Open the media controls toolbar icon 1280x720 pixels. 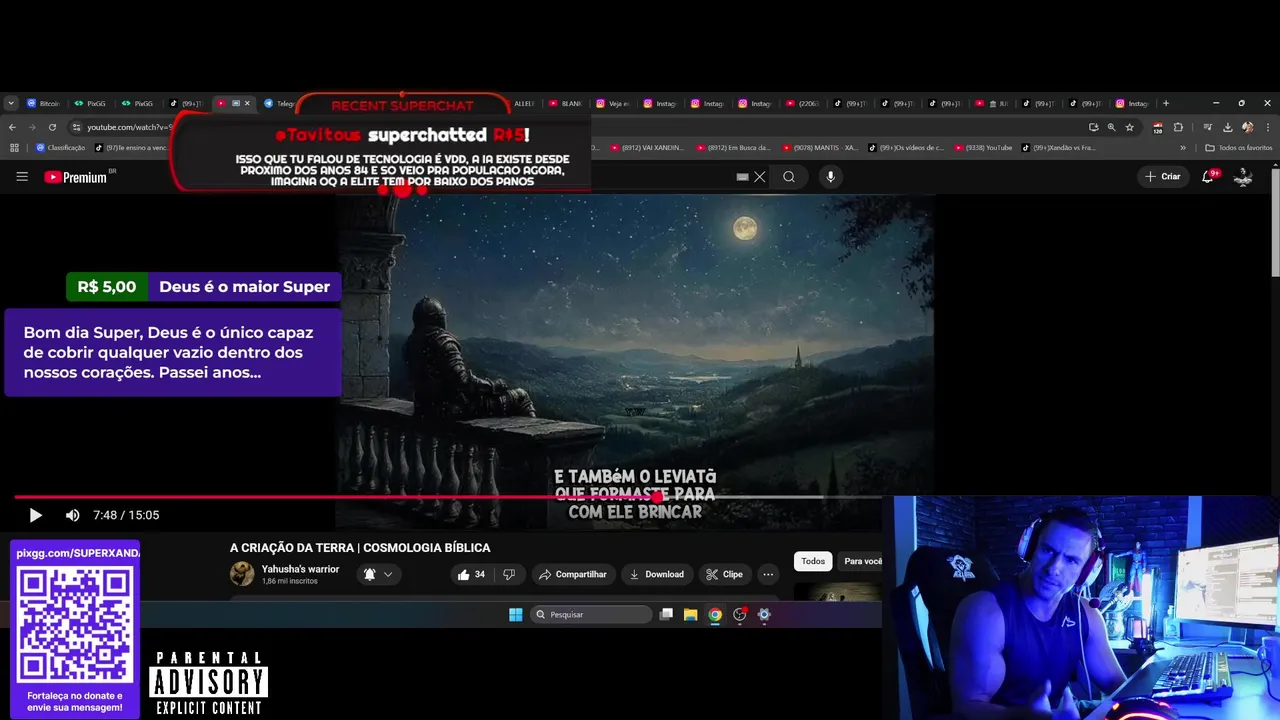1208,127
